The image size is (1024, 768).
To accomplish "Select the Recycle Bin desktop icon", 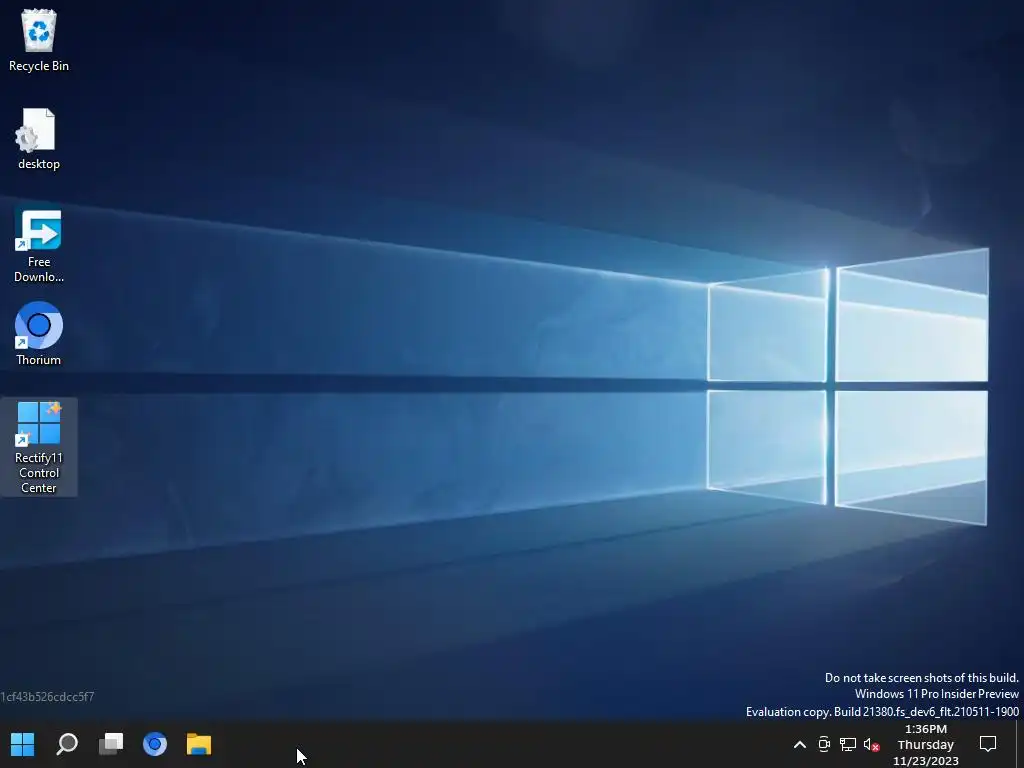I will pyautogui.click(x=39, y=40).
